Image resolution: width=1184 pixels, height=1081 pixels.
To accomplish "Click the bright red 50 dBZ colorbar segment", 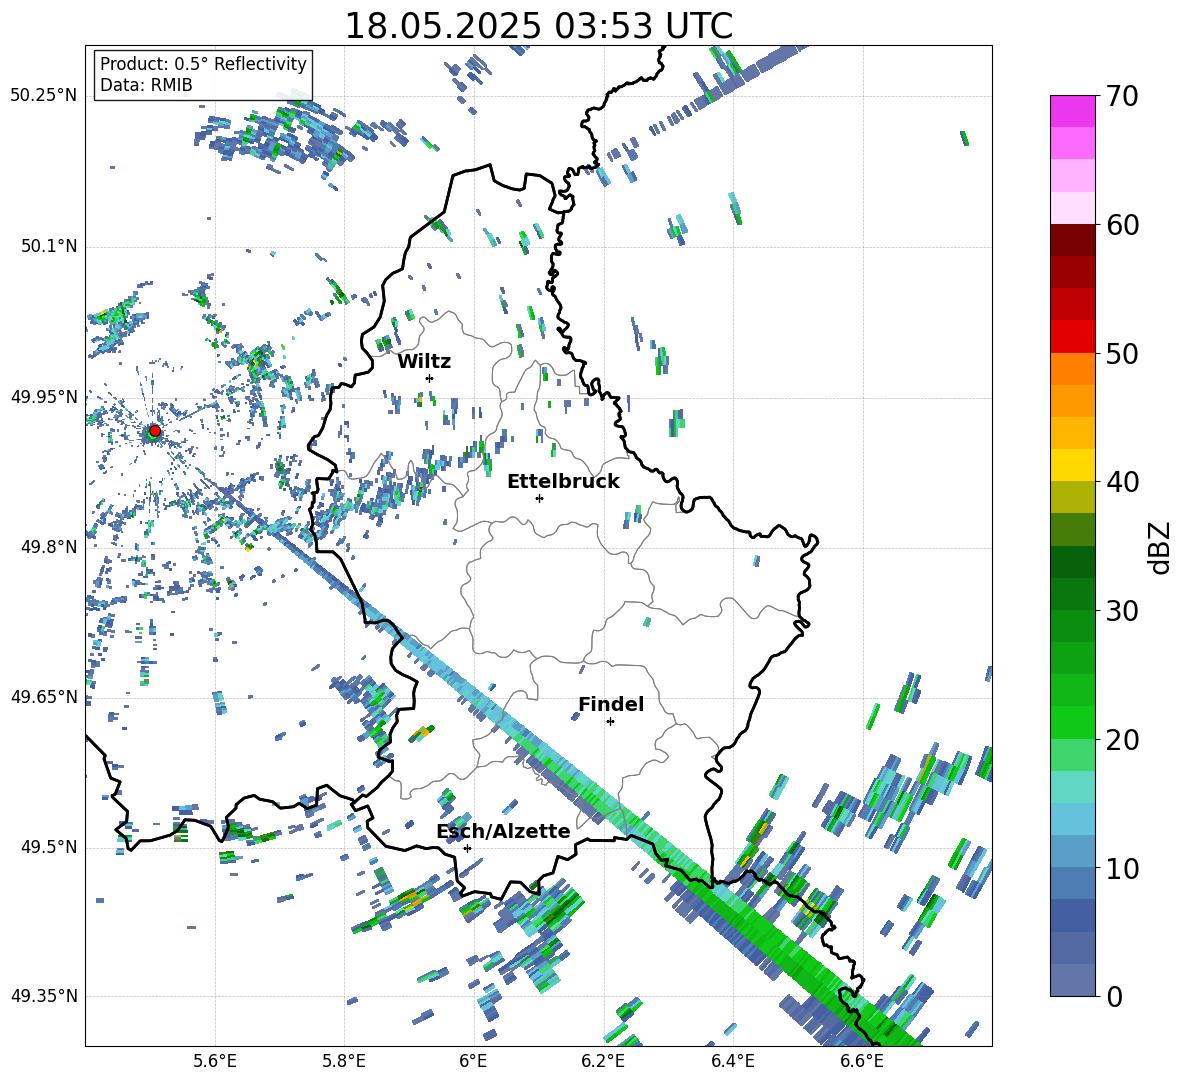I will [1072, 337].
